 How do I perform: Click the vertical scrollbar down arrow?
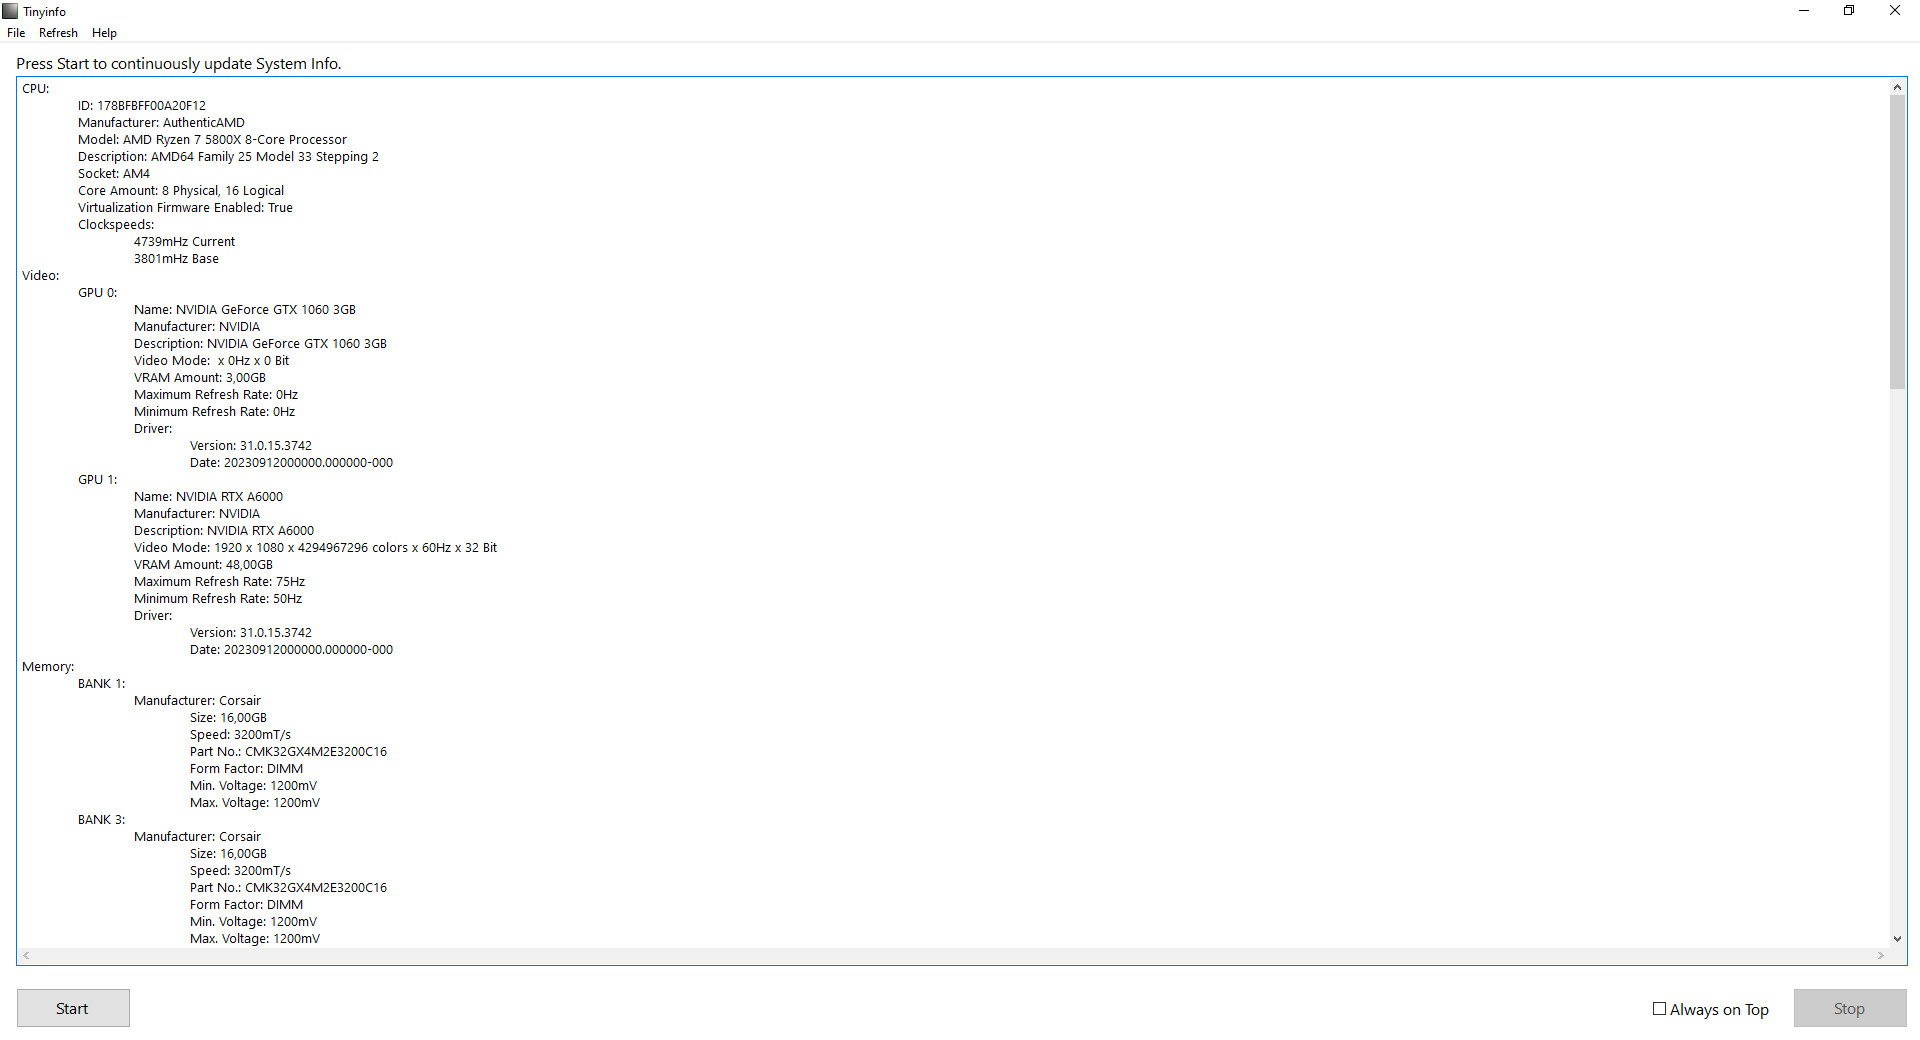click(x=1897, y=939)
